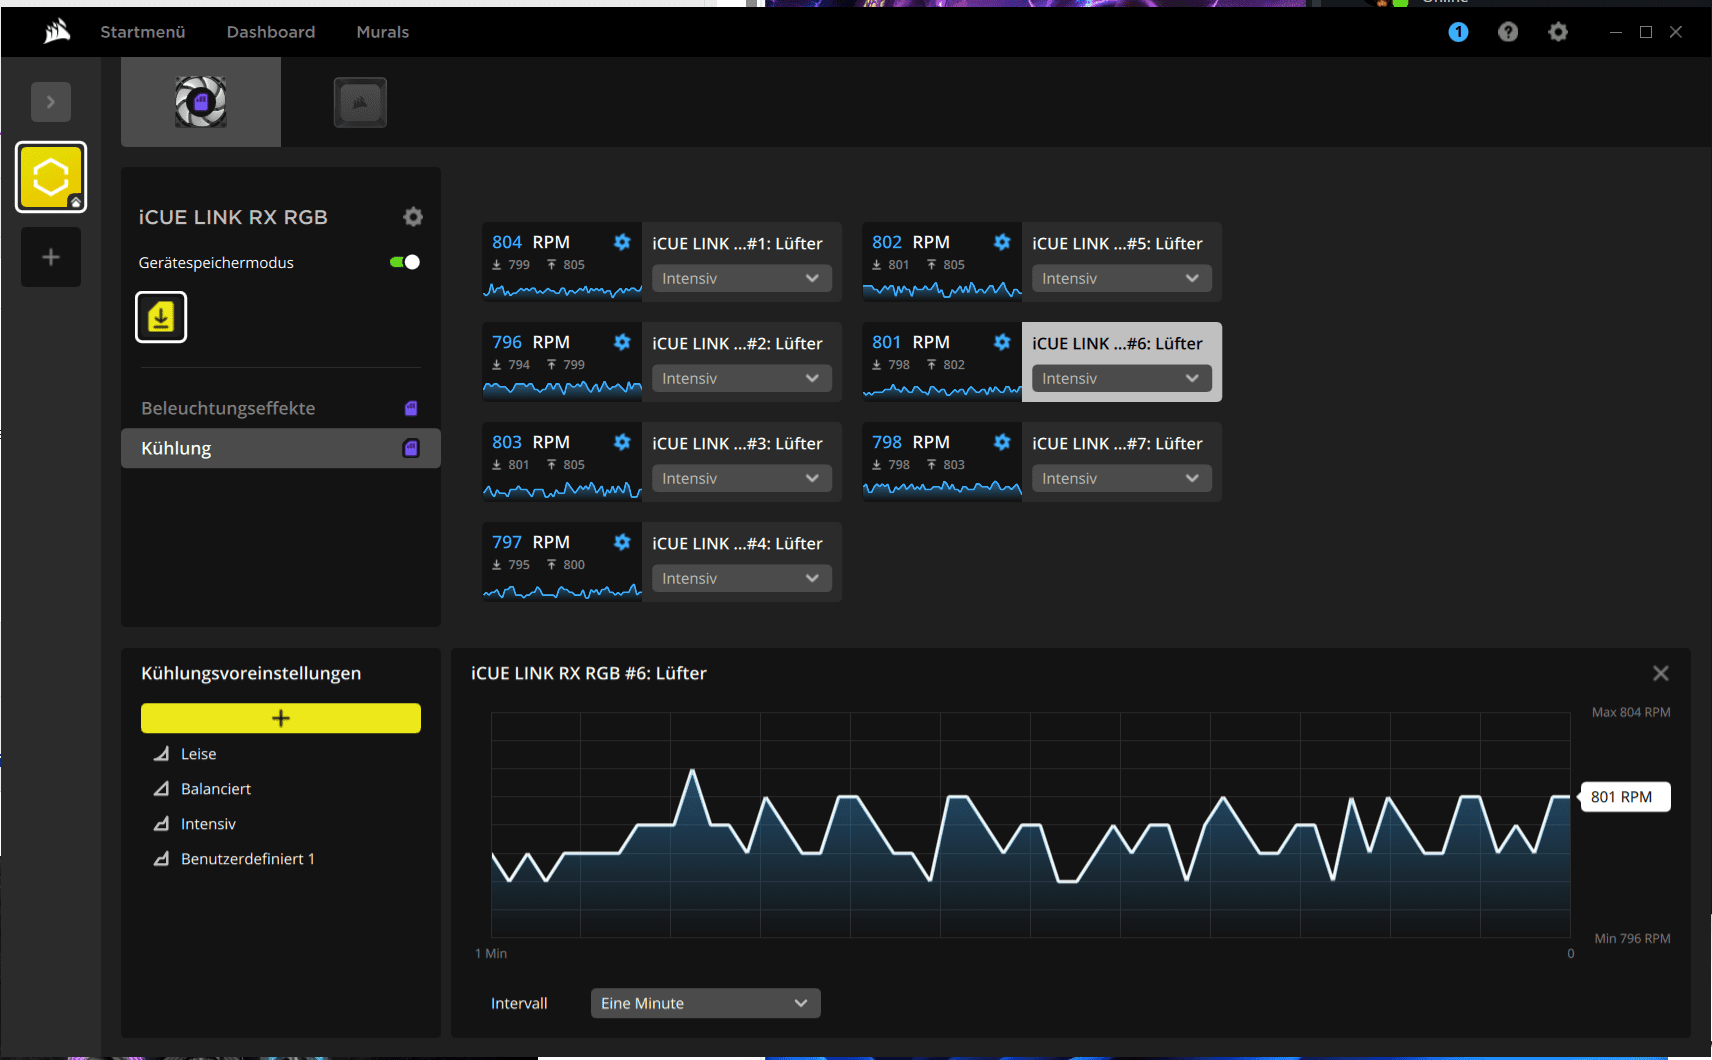1712x1060 pixels.
Task: Click the 798 RPM sparkline of fan #7
Action: click(x=942, y=489)
